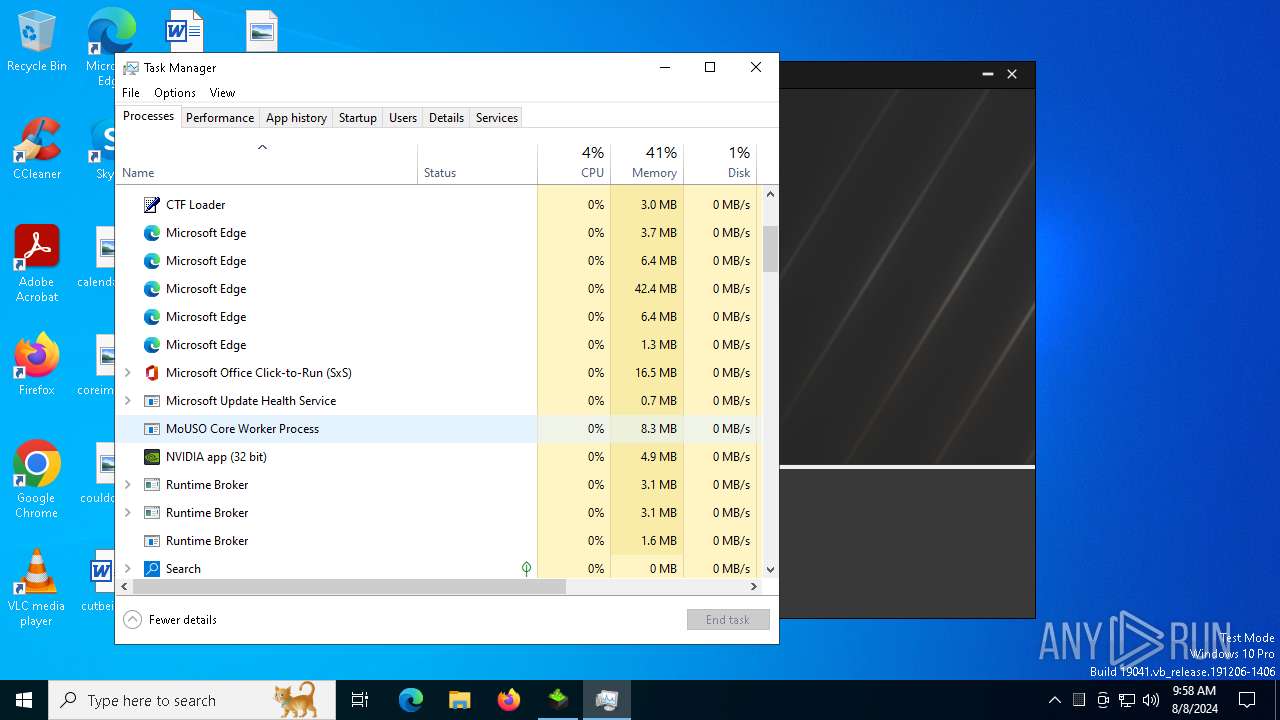Open Adobe Acrobat desktop shortcut
This screenshot has height=720, width=1280.
coord(37,264)
